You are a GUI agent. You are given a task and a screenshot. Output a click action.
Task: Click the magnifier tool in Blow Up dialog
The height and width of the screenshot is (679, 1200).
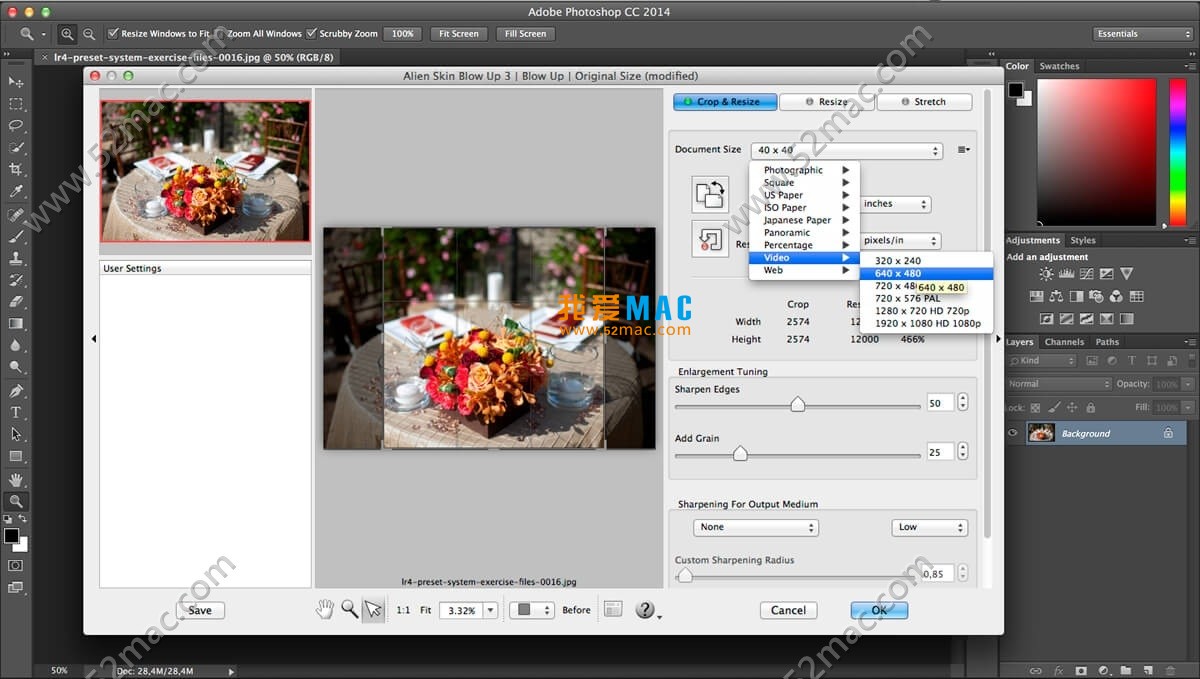tap(349, 609)
